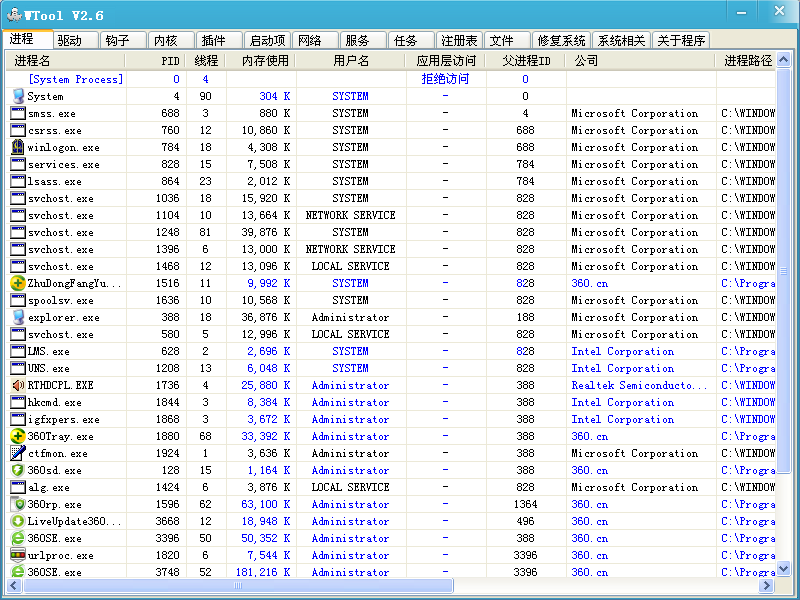
Task: Click the urlproc.exe icon
Action: (18, 555)
